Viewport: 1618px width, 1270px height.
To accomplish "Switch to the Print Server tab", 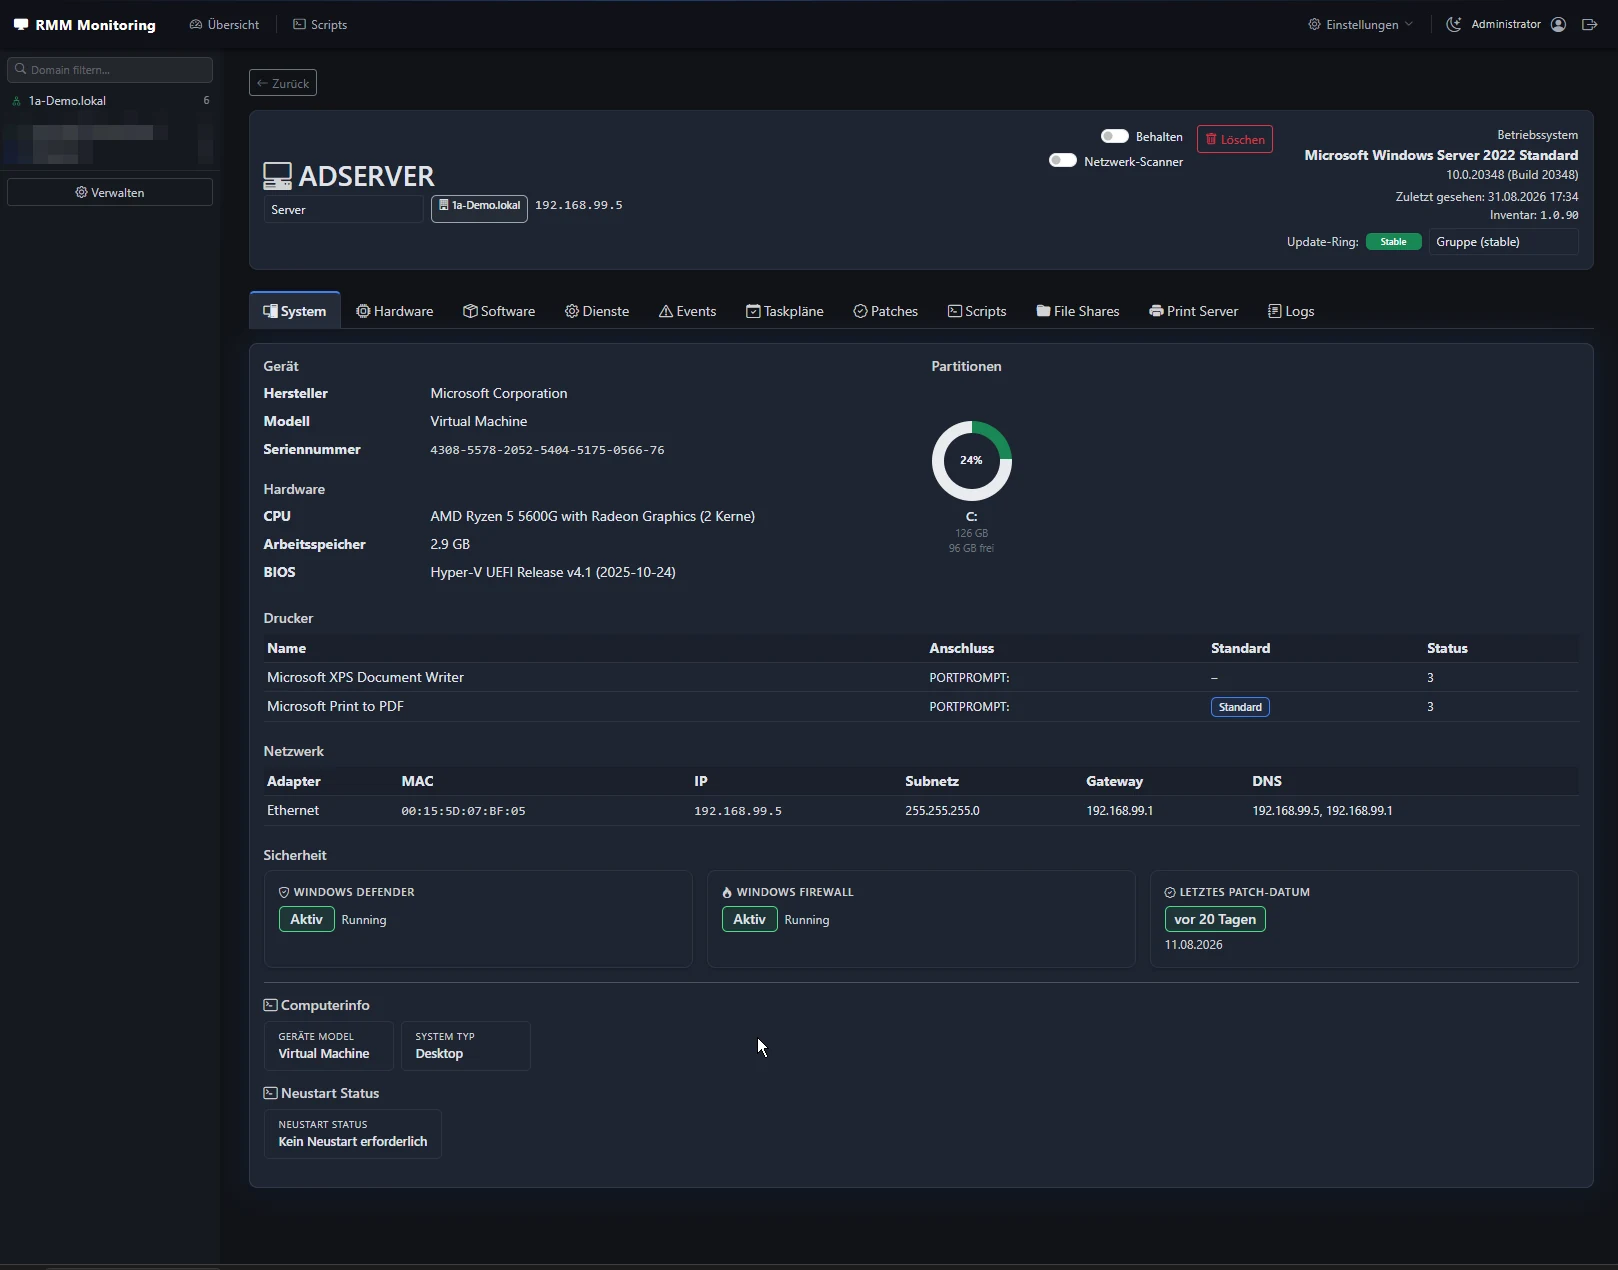I will coord(1194,311).
